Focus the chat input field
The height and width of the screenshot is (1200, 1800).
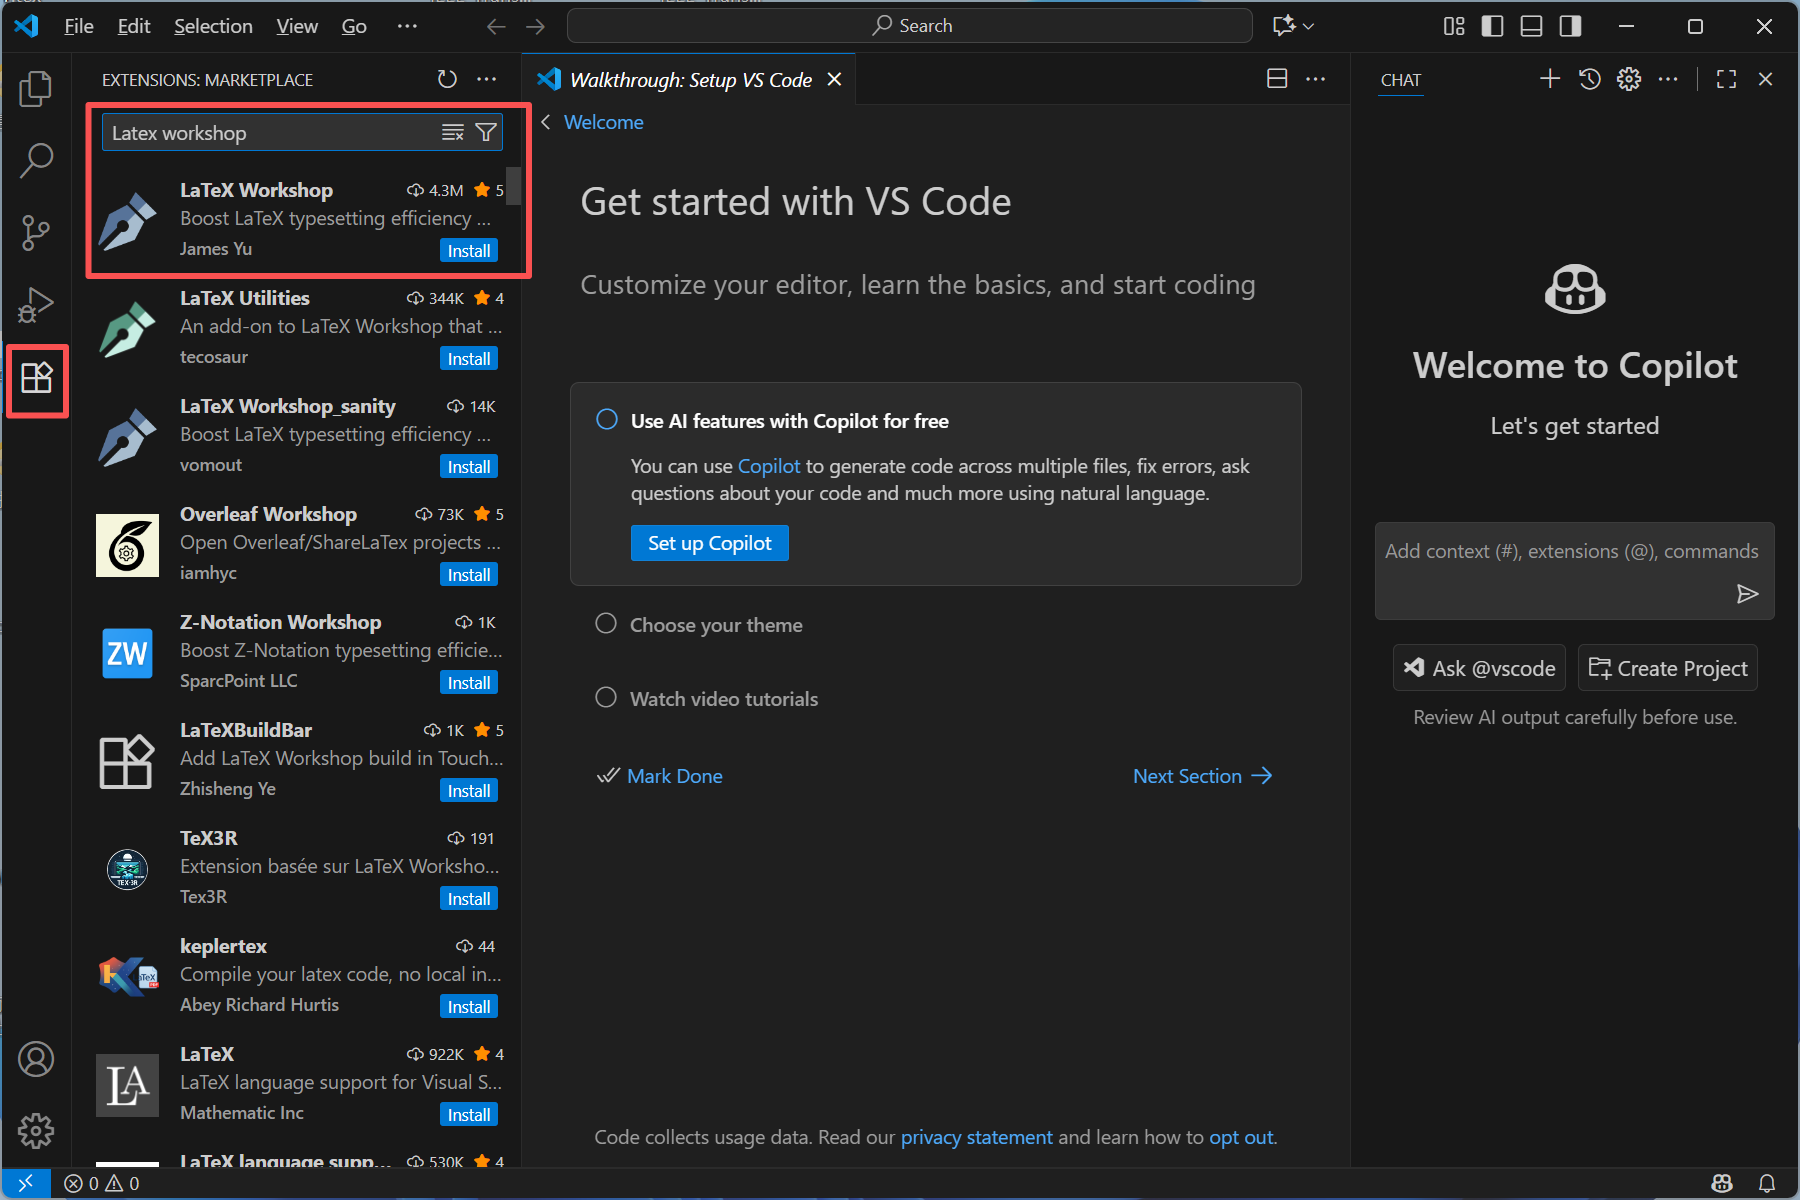[x=1574, y=570]
